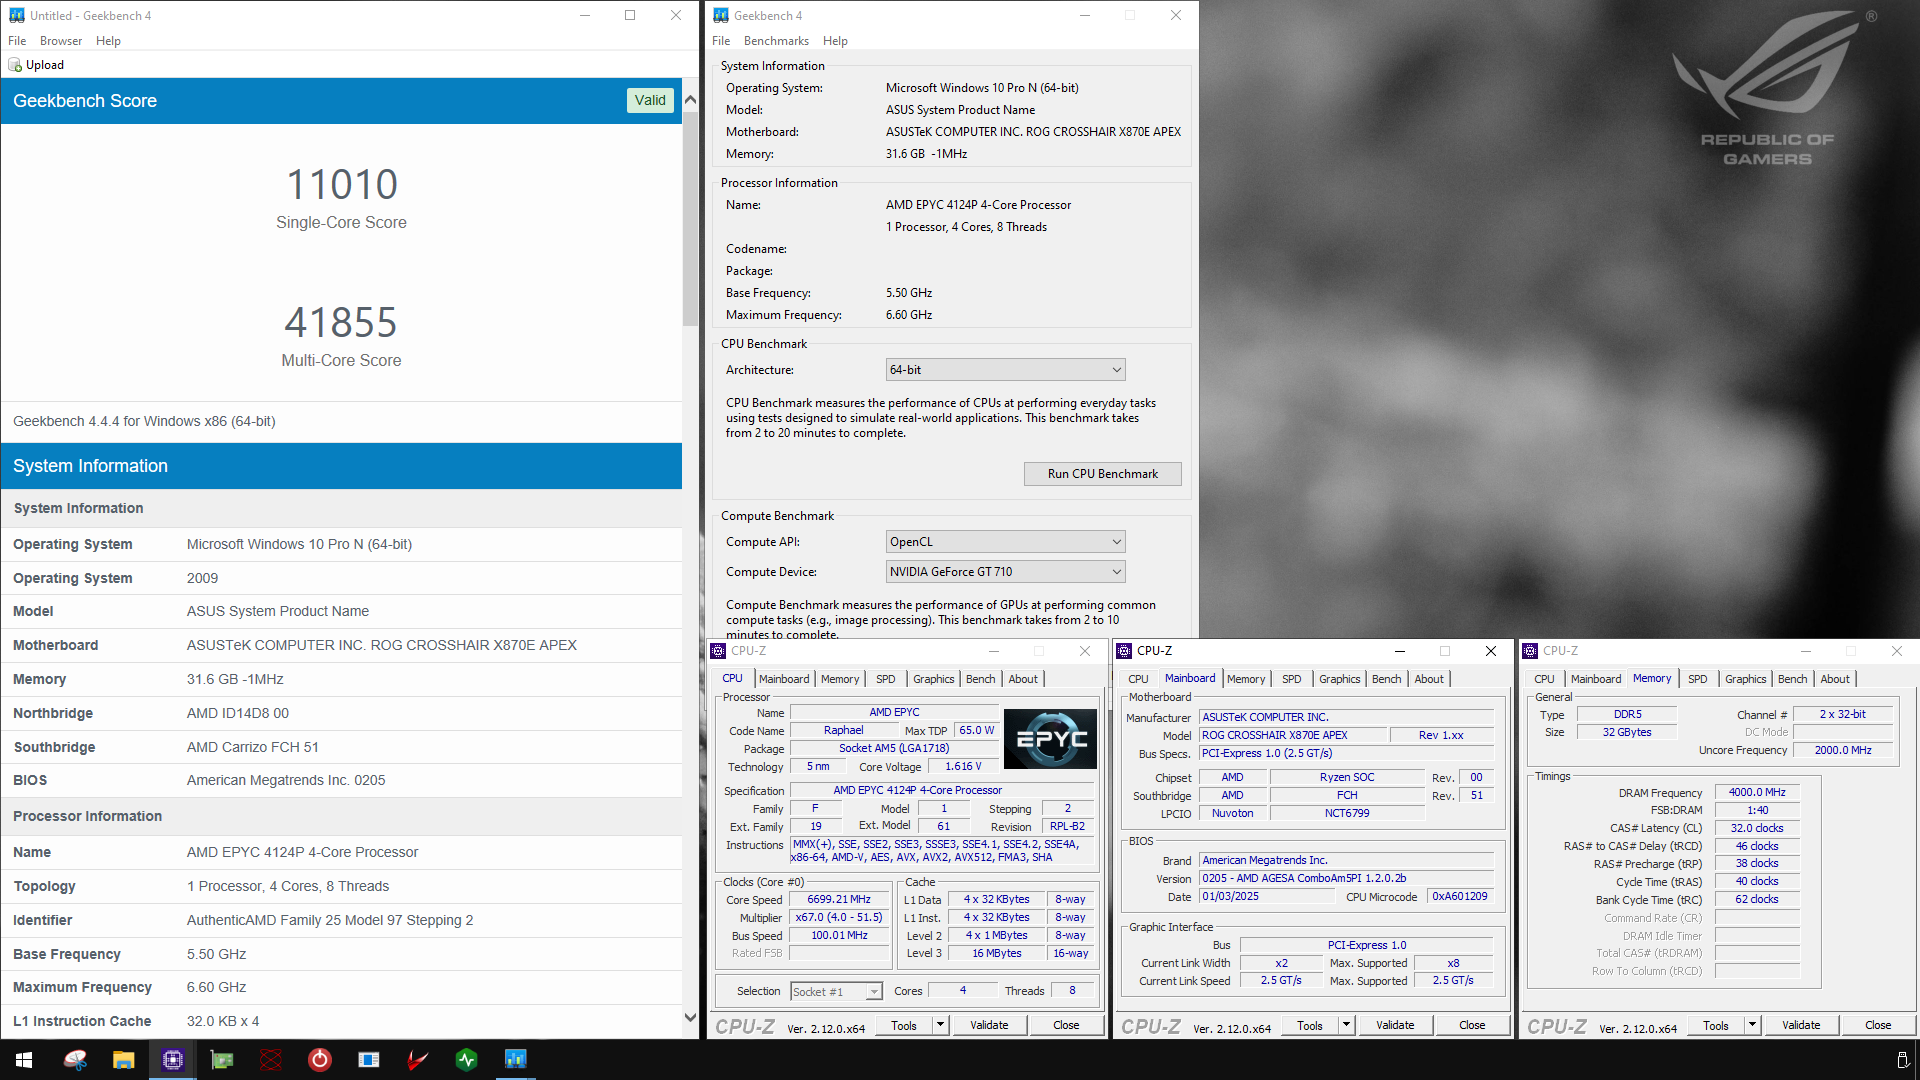Click the Identifier AuthenticAMD Family 25 row
1920x1080 pixels.
point(341,920)
